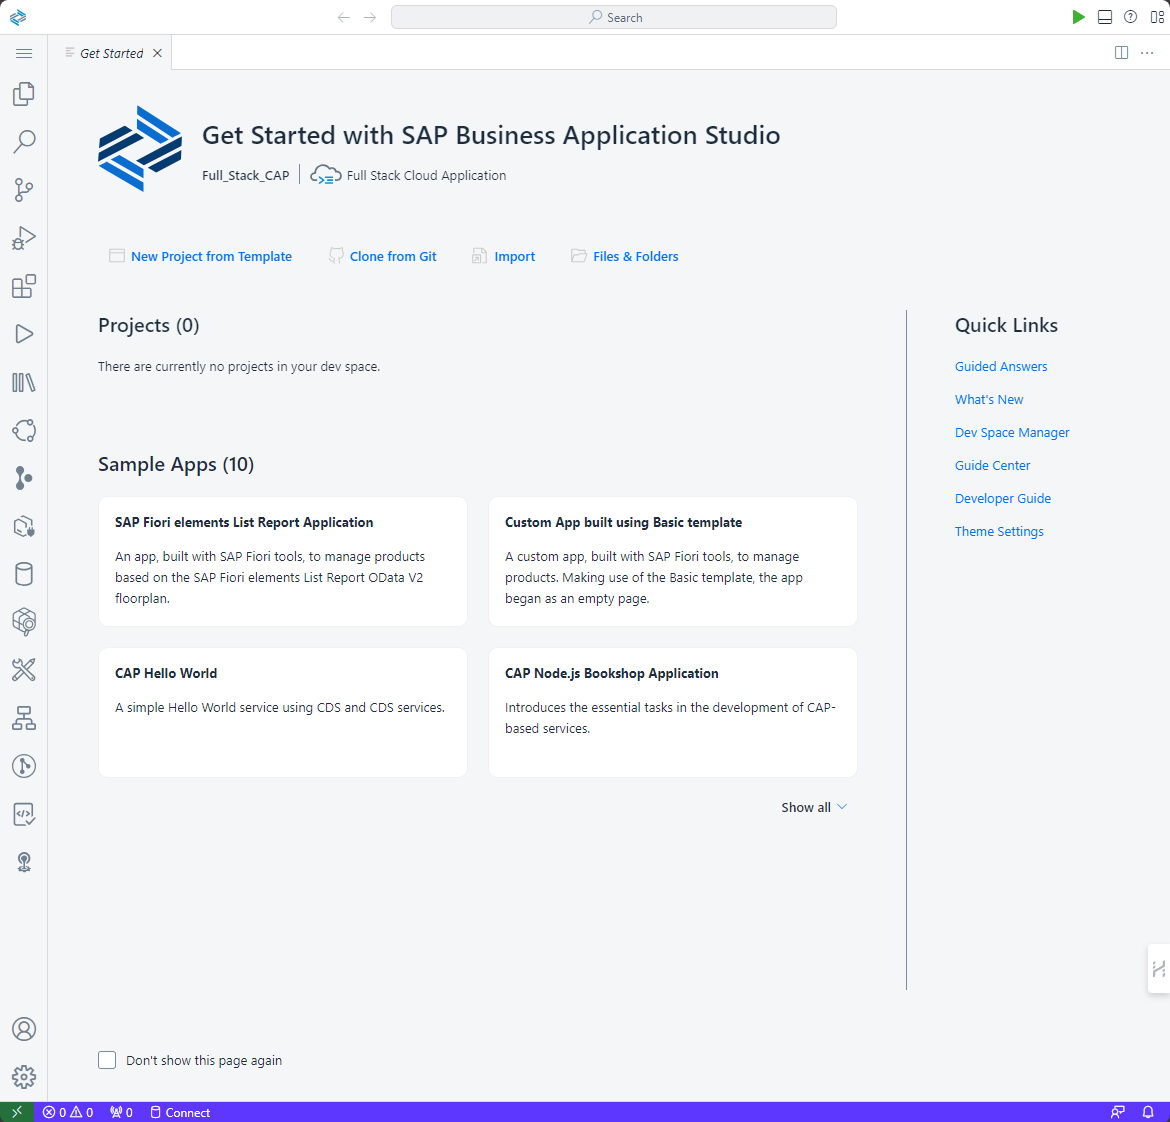Screen dimensions: 1170x1122
Task: Open the crossed-tools utilities view in sidebar
Action: coord(24,670)
